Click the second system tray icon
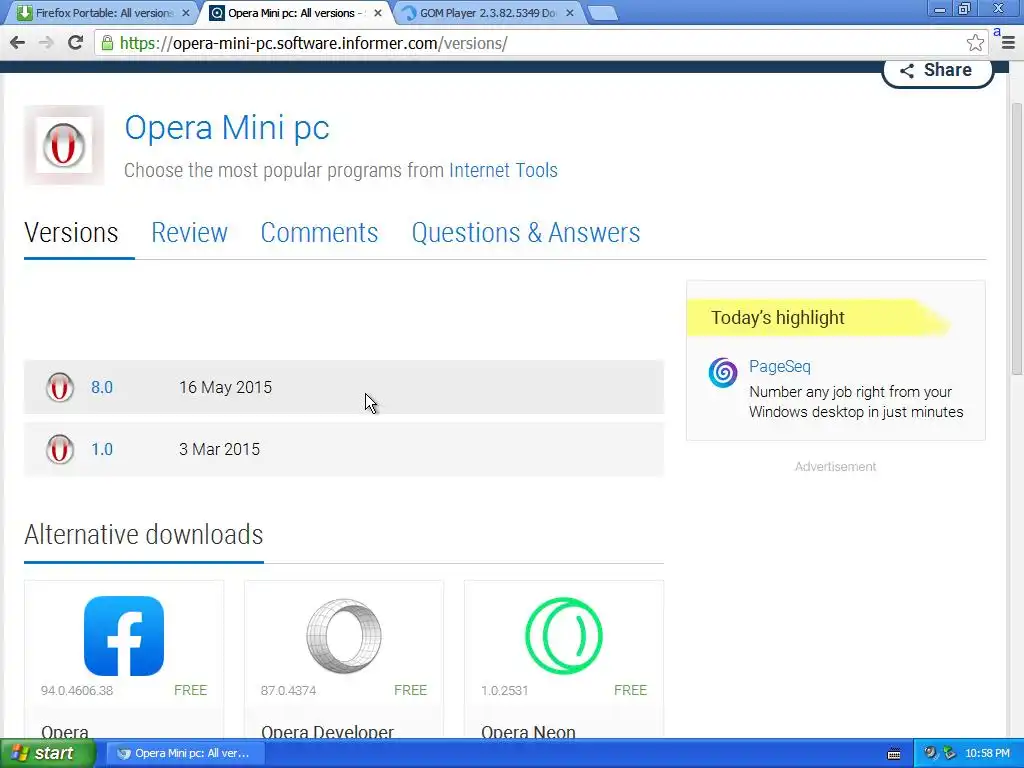The width and height of the screenshot is (1024, 768). click(950, 753)
